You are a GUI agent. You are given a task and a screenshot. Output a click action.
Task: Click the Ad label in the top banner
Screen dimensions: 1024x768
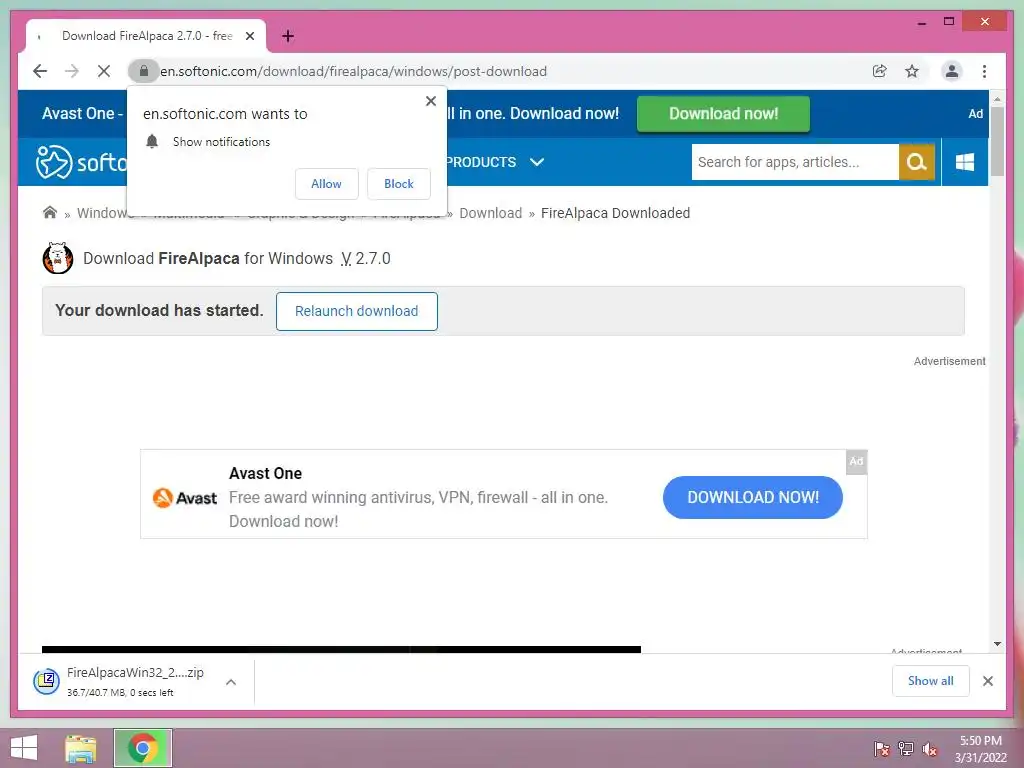[x=975, y=114]
